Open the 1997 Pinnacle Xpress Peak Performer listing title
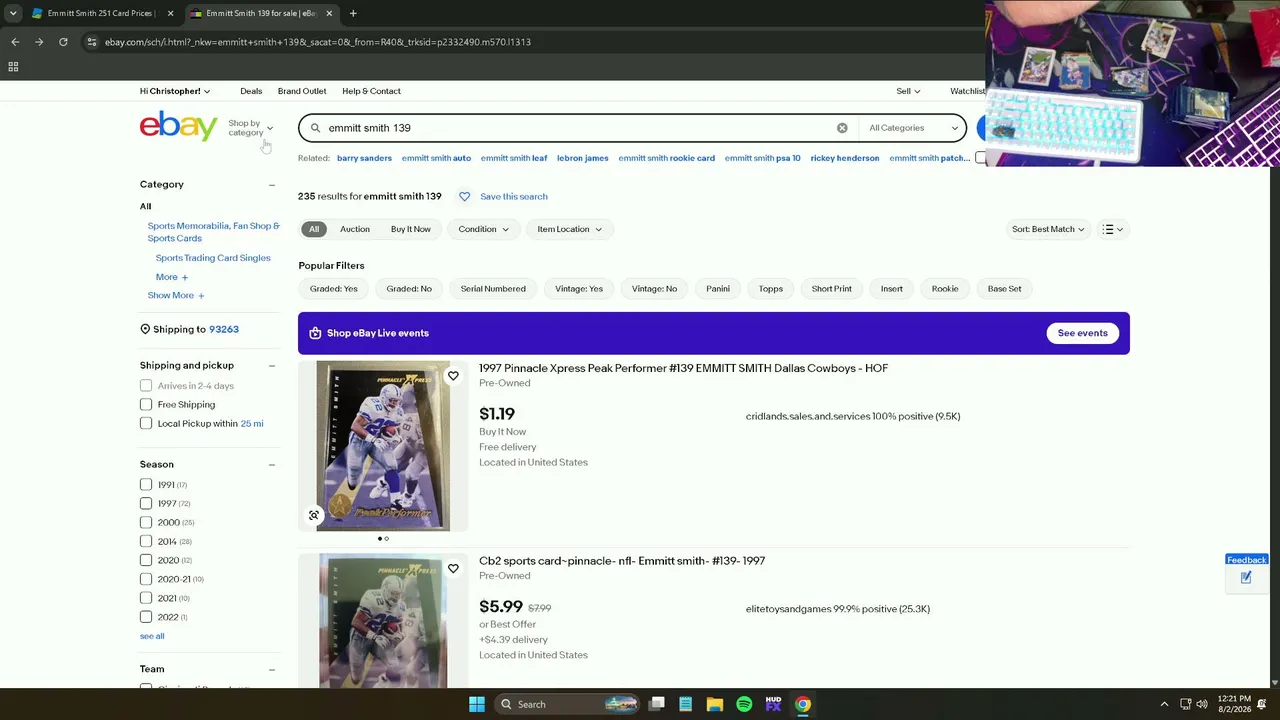Image resolution: width=1280 pixels, height=720 pixels. click(x=683, y=368)
